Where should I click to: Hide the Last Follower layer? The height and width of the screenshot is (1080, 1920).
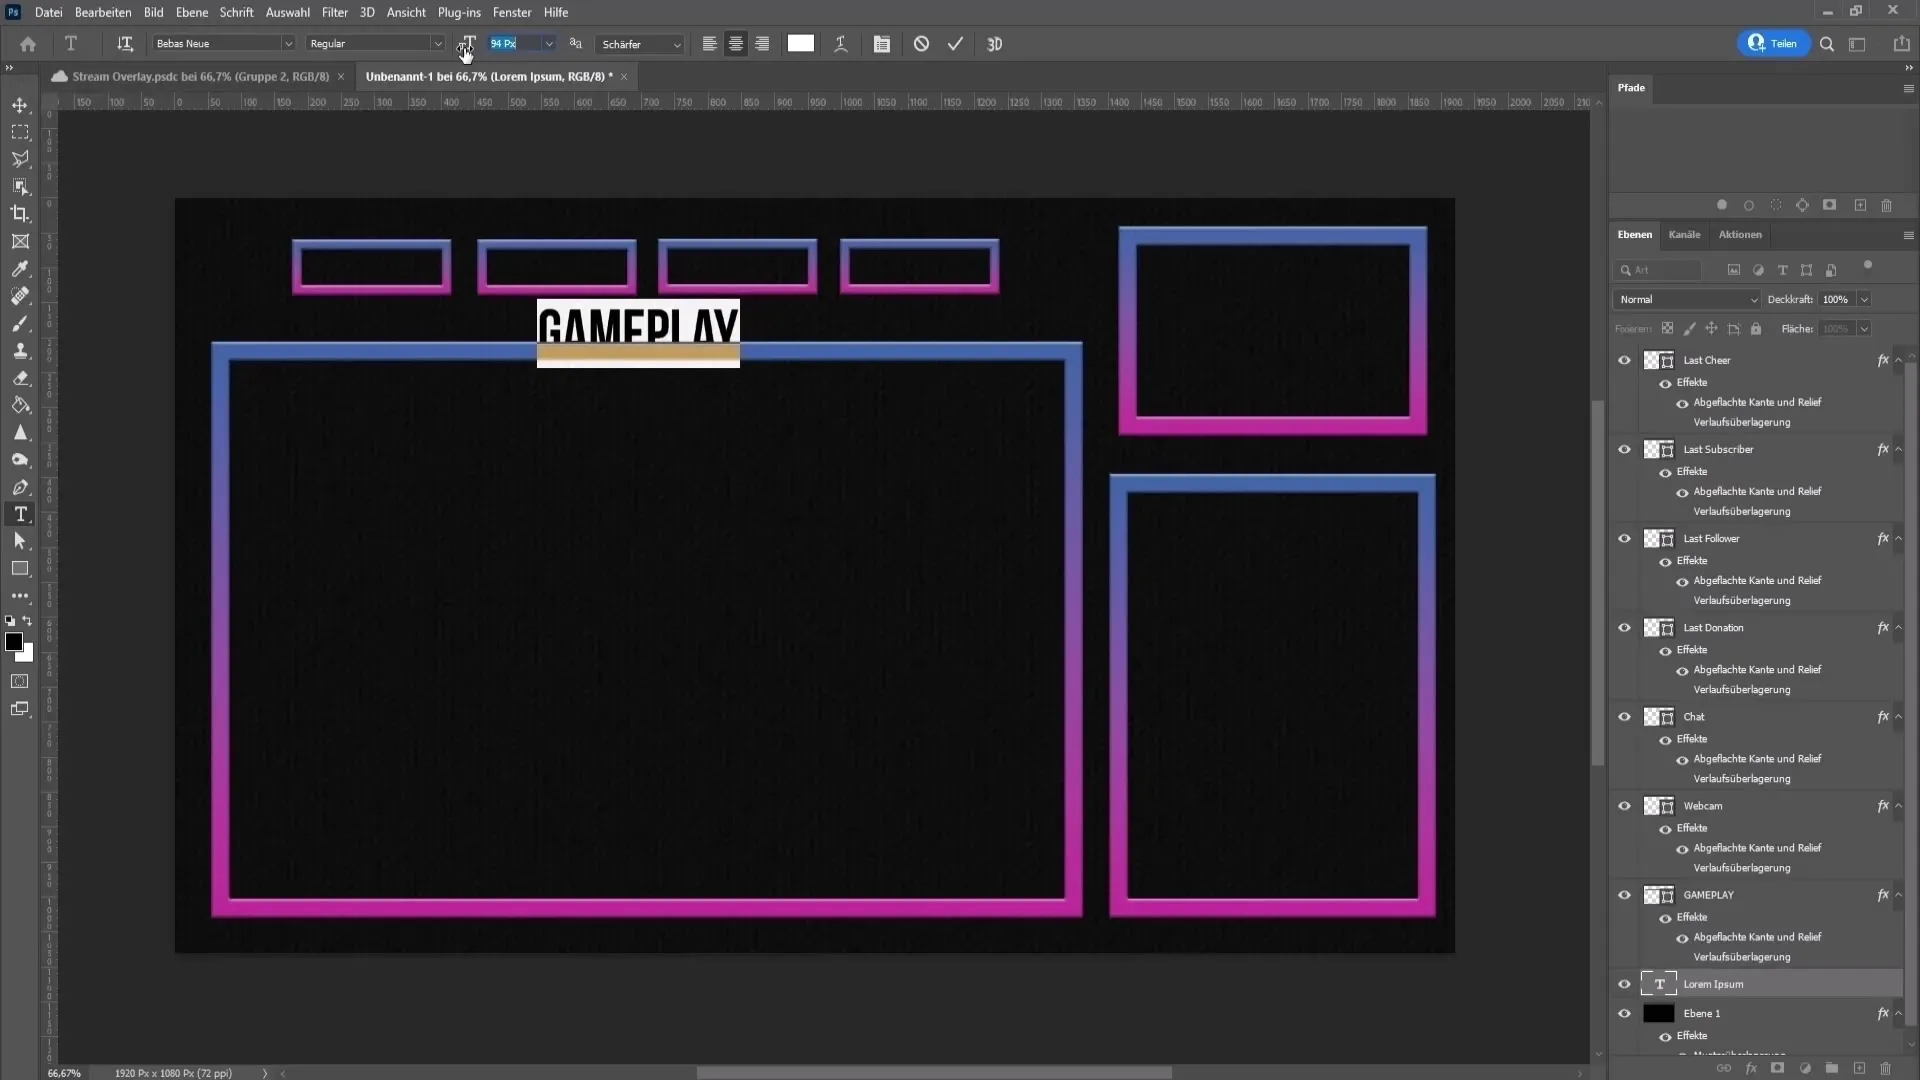[1626, 538]
